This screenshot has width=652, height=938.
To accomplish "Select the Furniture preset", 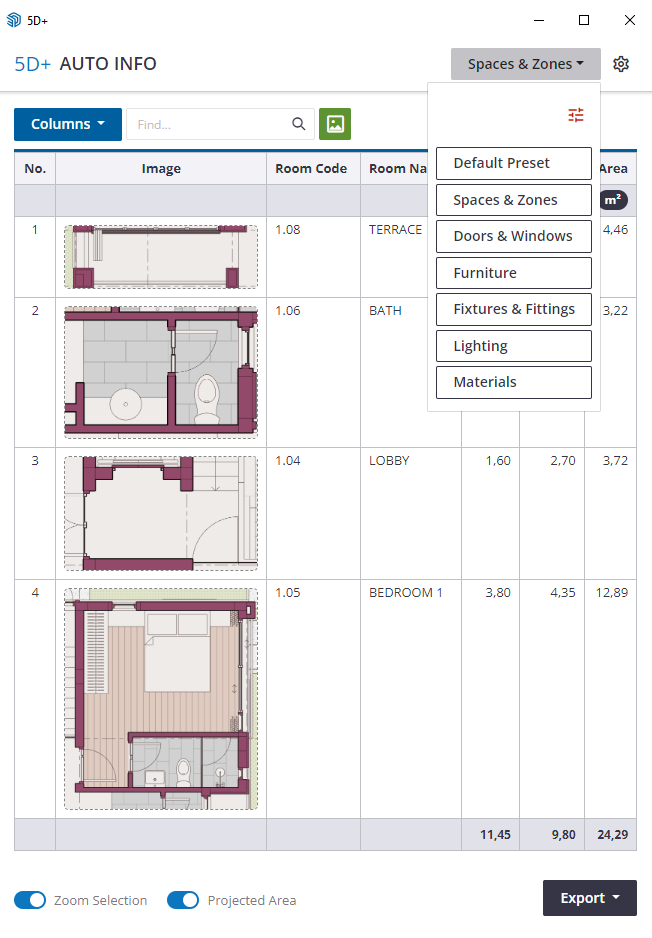I will point(514,273).
